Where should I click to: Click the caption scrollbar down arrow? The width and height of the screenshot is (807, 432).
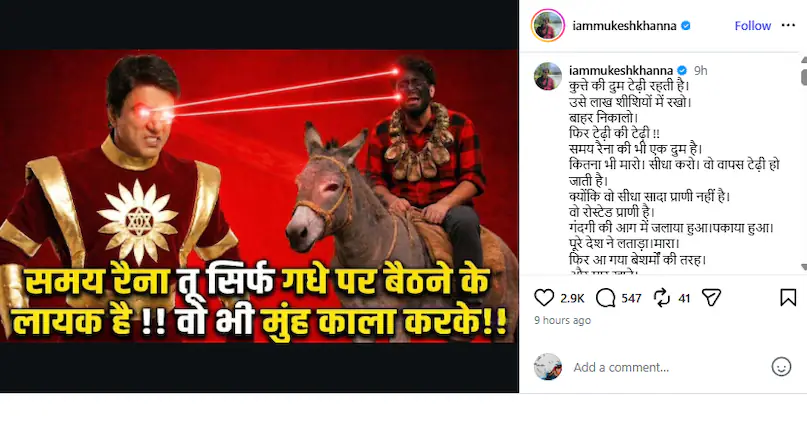click(803, 267)
